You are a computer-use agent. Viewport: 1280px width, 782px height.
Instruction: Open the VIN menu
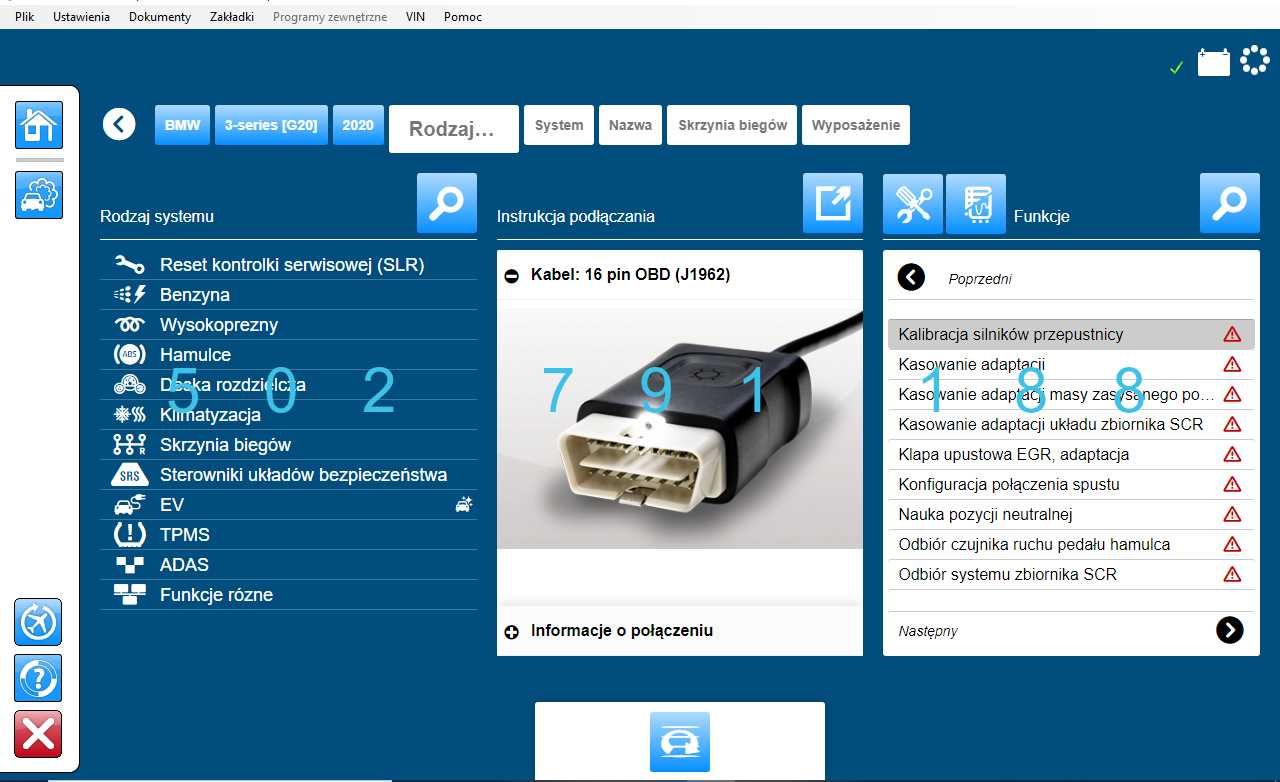tap(415, 17)
